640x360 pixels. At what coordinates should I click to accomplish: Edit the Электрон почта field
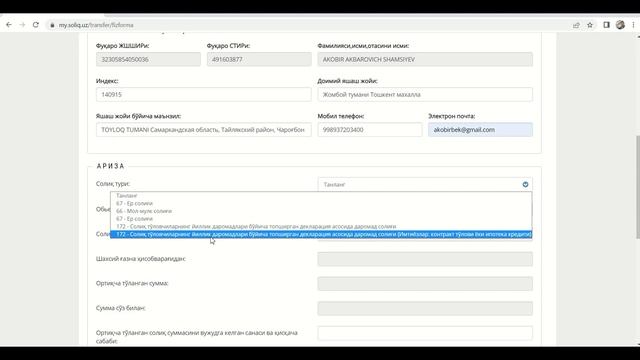[x=480, y=129]
